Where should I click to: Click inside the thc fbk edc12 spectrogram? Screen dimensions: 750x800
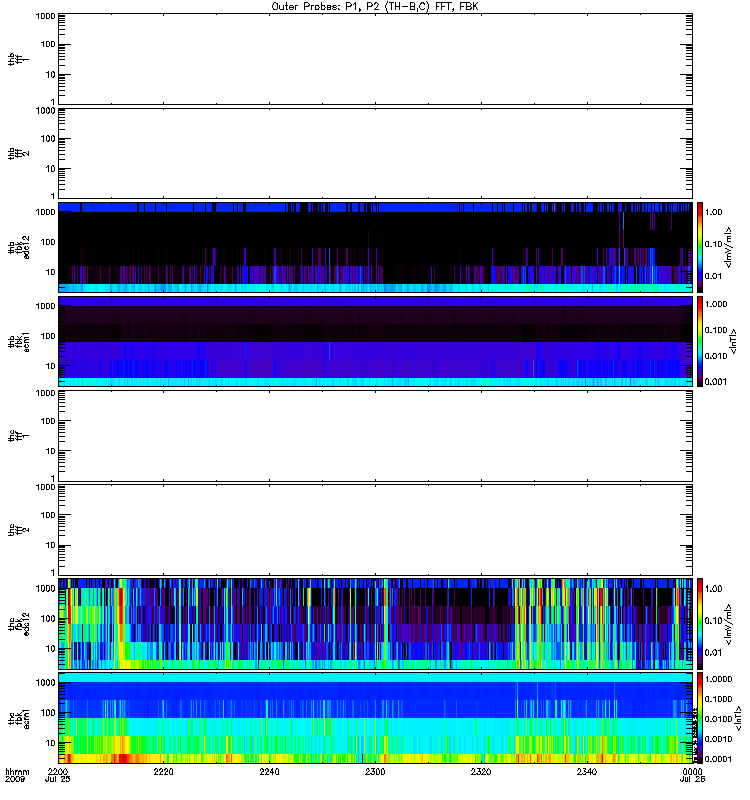click(x=376, y=624)
